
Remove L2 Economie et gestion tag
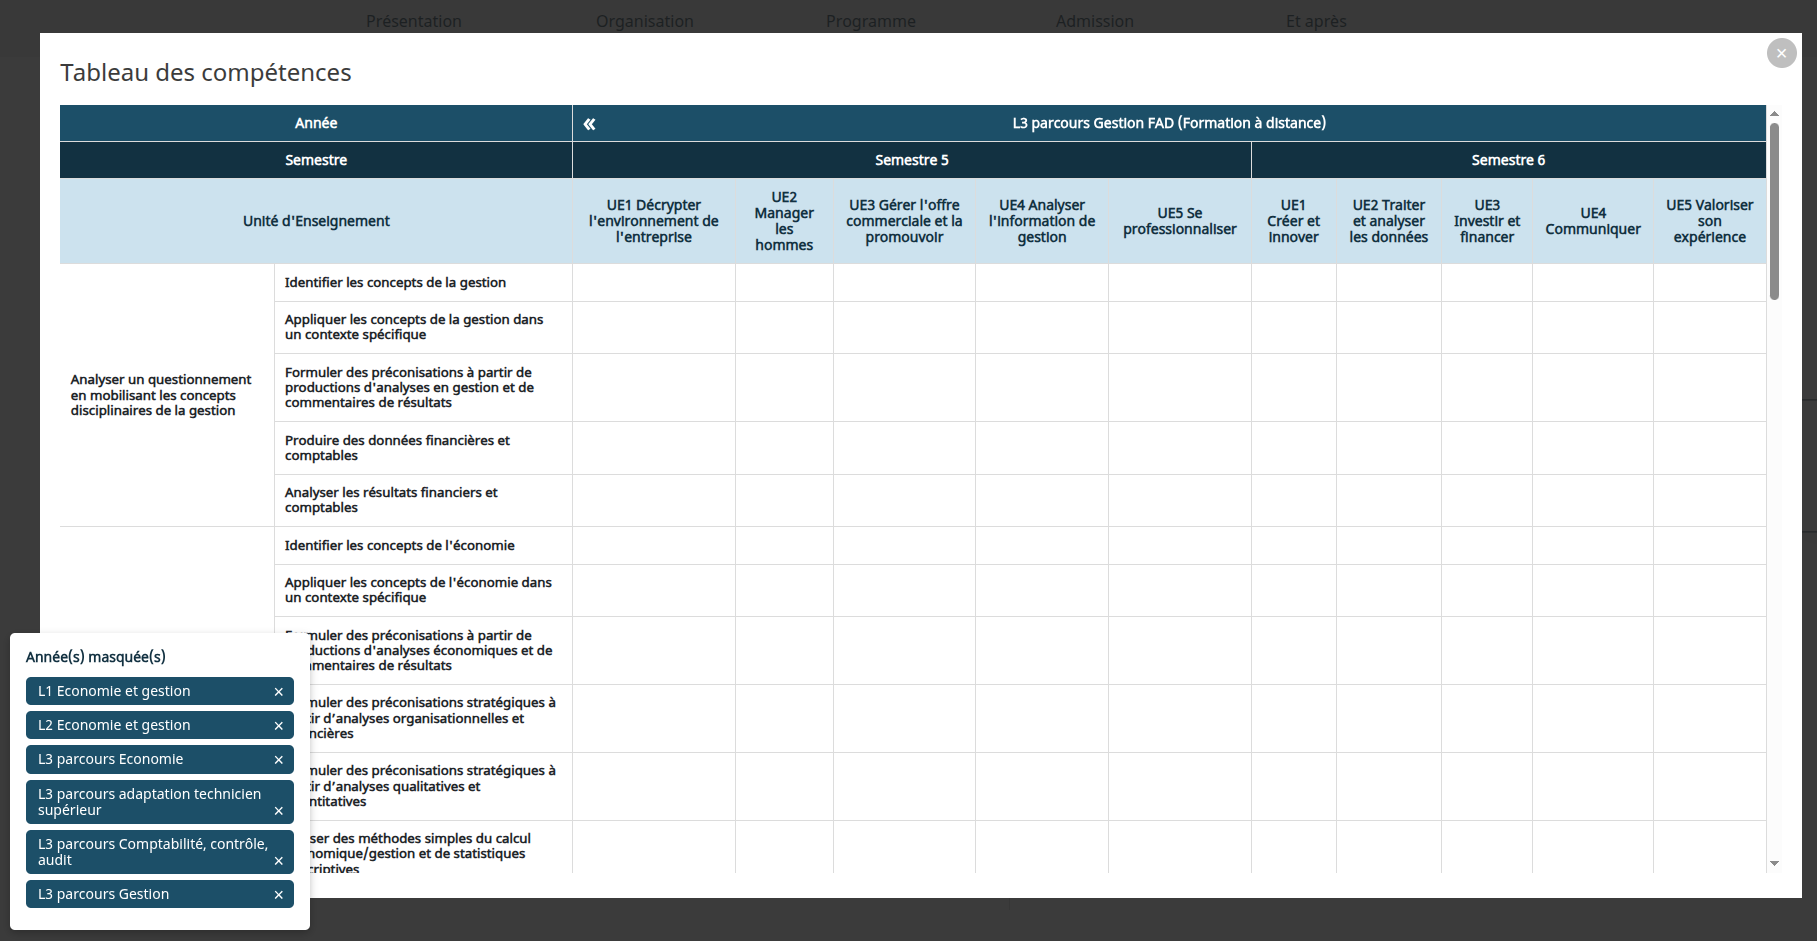click(x=279, y=726)
